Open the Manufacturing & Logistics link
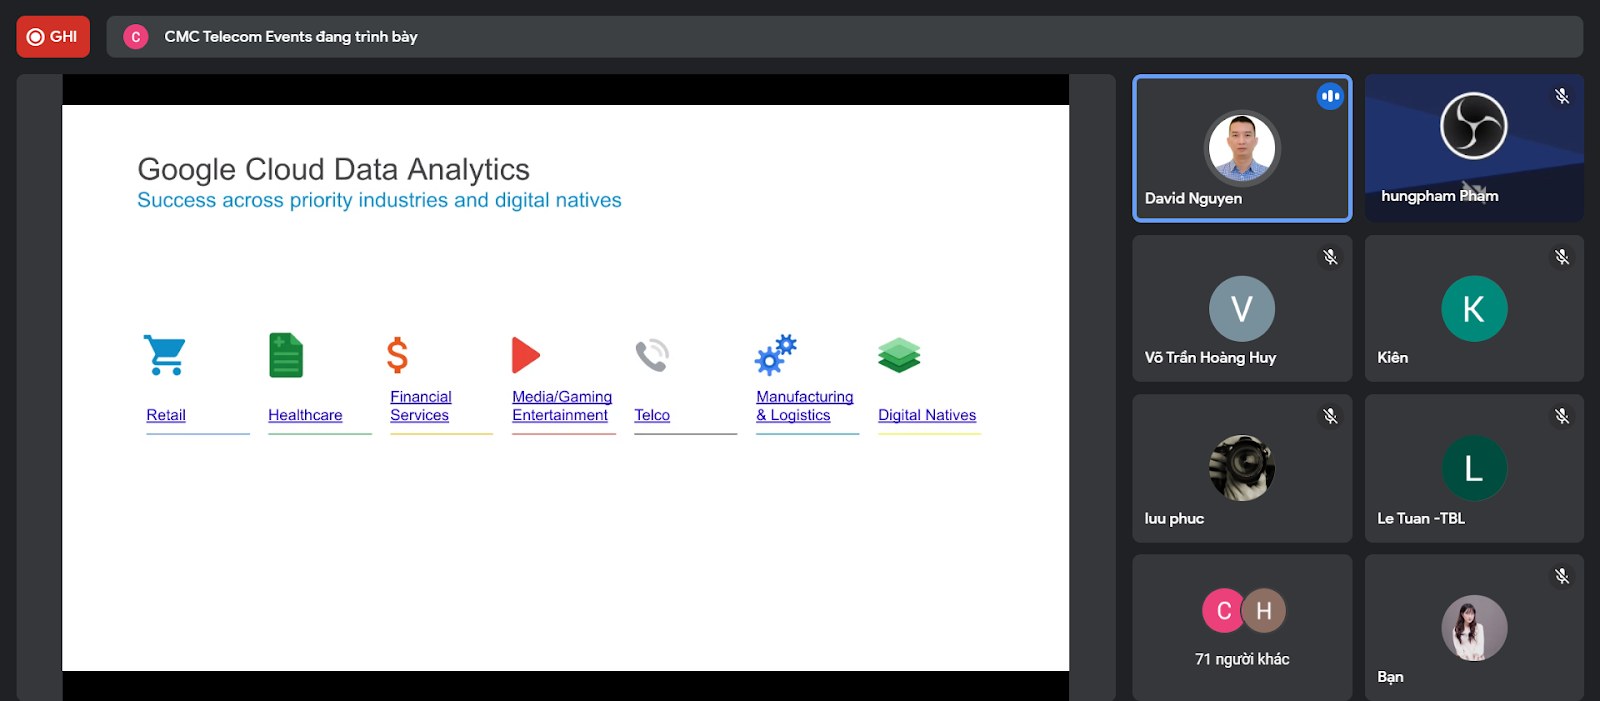Image resolution: width=1600 pixels, height=701 pixels. click(805, 406)
